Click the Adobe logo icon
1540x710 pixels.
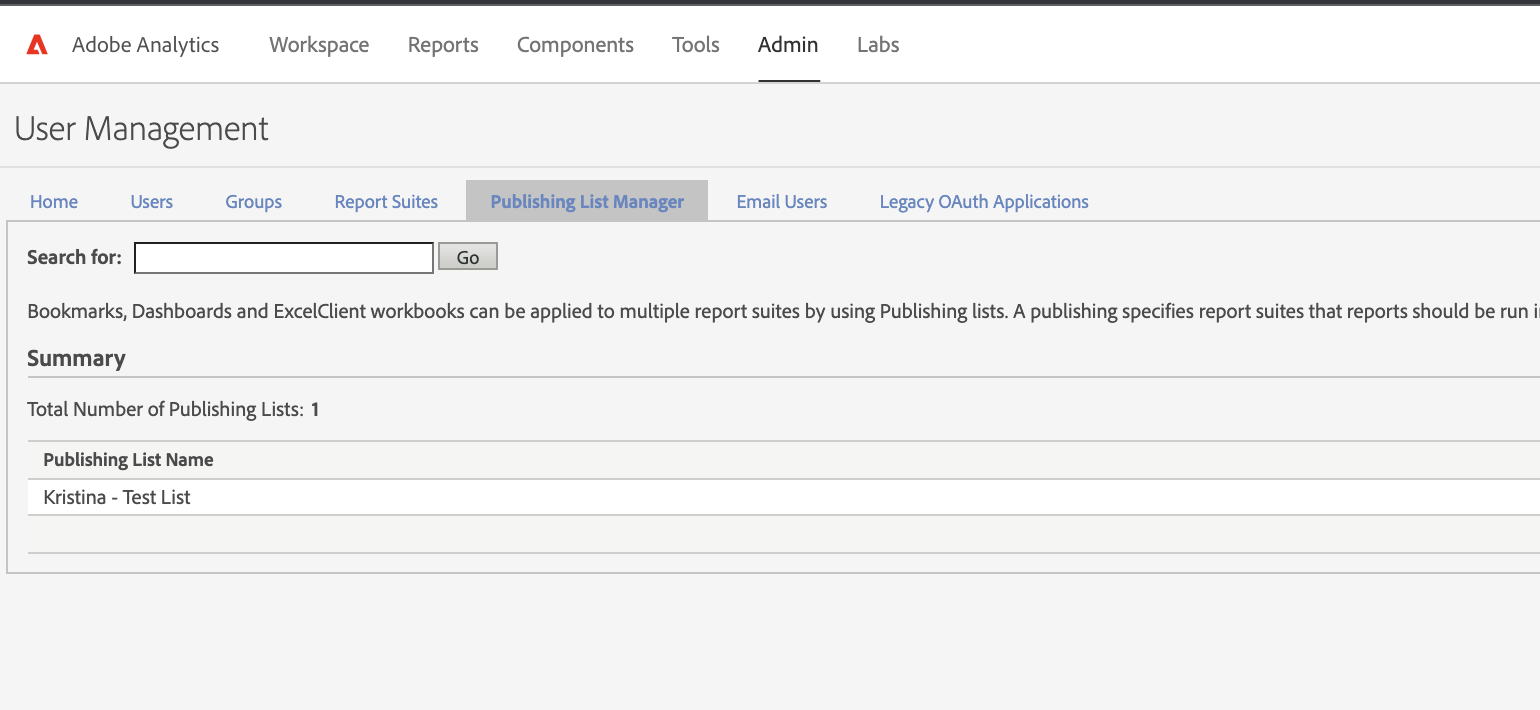37,45
